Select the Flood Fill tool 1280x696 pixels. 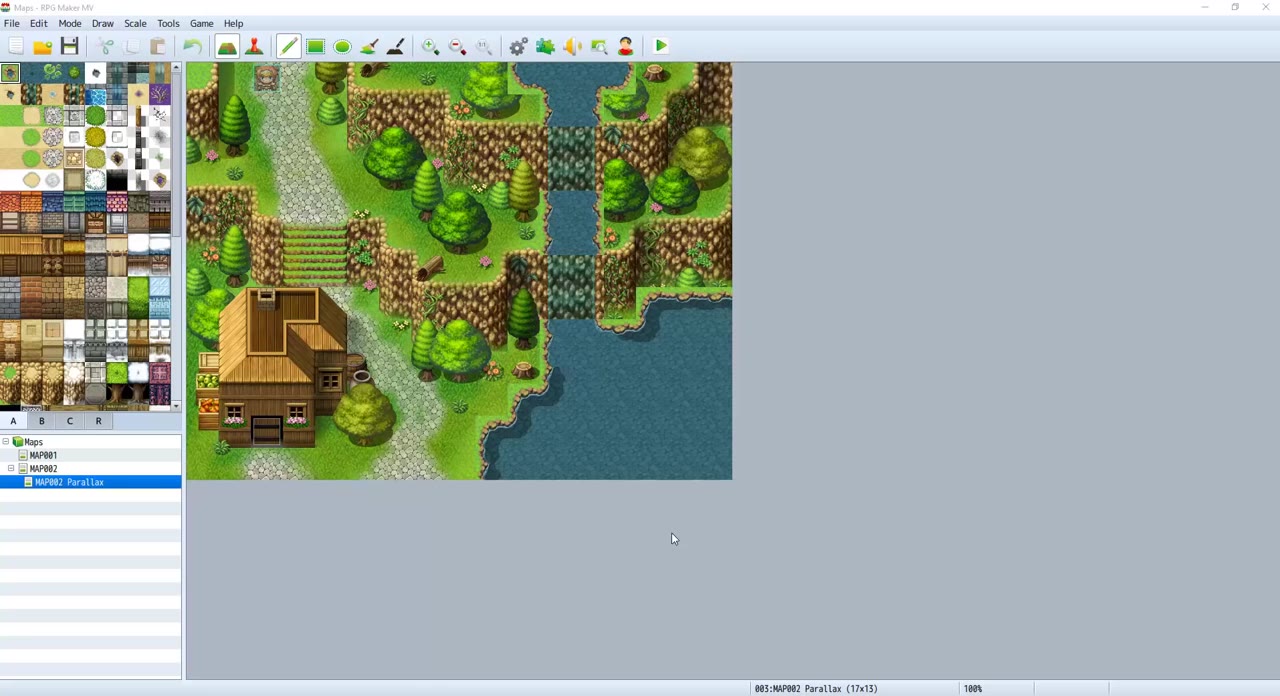tap(369, 46)
